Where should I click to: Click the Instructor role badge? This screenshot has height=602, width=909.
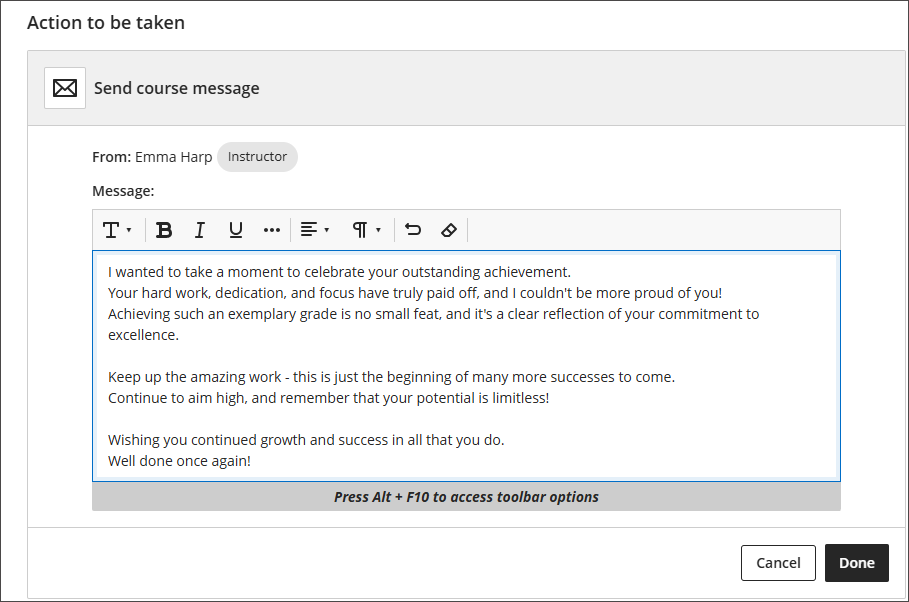257,156
